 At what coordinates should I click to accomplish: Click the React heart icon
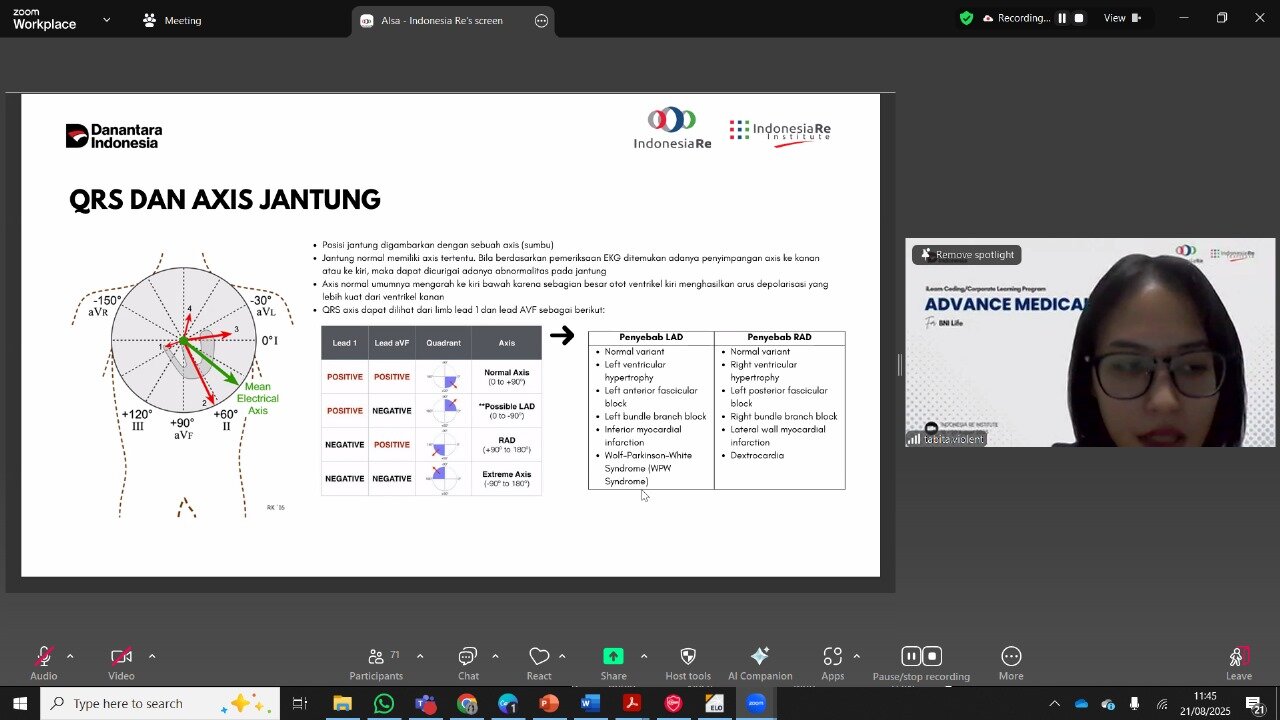click(x=539, y=657)
